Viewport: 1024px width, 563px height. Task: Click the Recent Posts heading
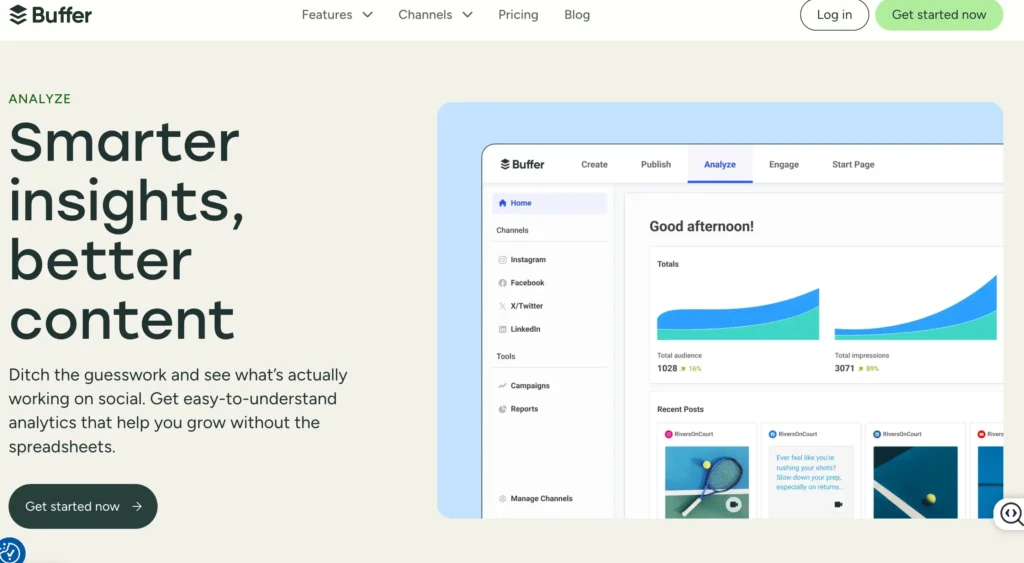pos(680,410)
